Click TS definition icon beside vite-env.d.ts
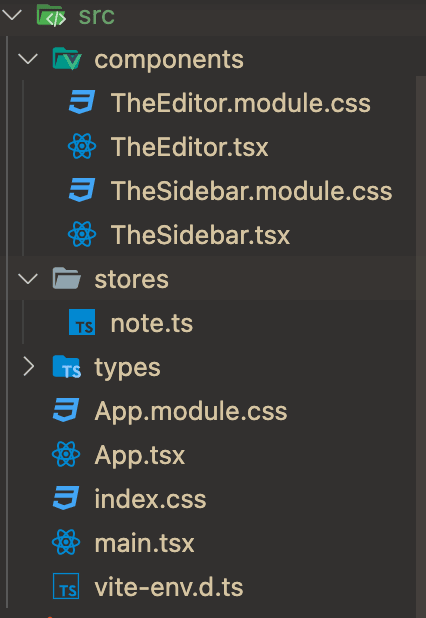Image resolution: width=426 pixels, height=618 pixels. click(66, 586)
